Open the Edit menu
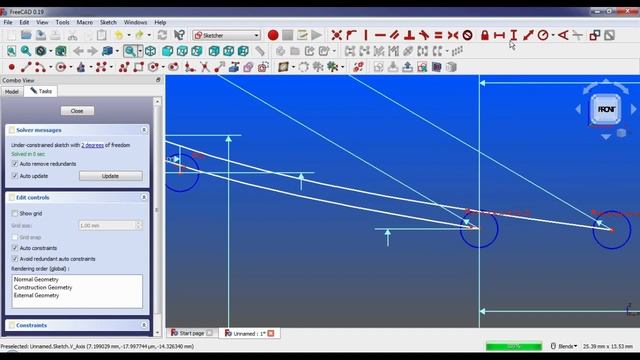The height and width of the screenshot is (360, 640). tap(24, 22)
